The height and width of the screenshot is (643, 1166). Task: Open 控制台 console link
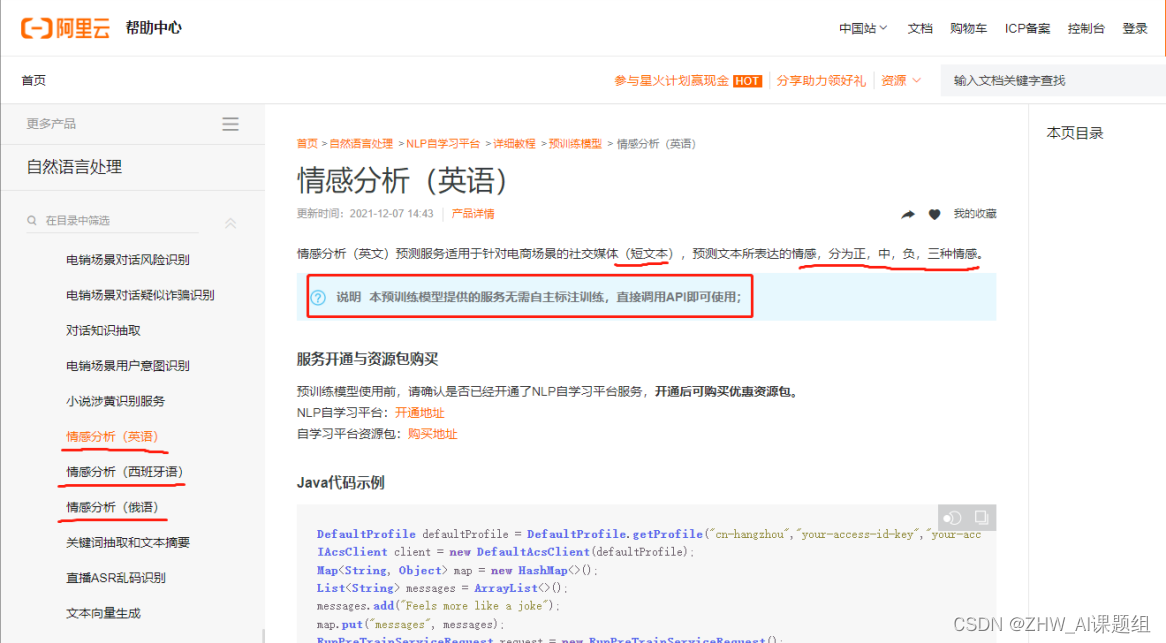coord(1086,28)
